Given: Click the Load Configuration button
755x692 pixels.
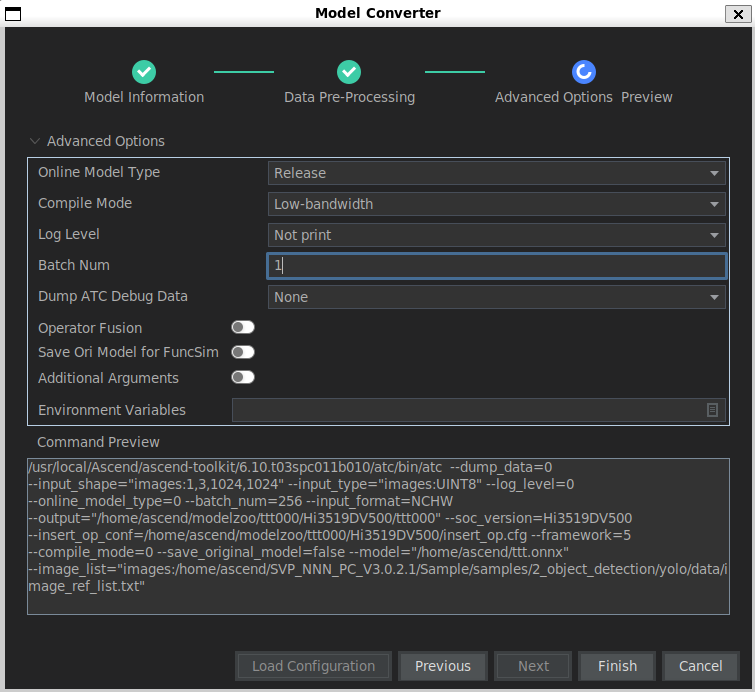Looking at the screenshot, I should pyautogui.click(x=313, y=666).
